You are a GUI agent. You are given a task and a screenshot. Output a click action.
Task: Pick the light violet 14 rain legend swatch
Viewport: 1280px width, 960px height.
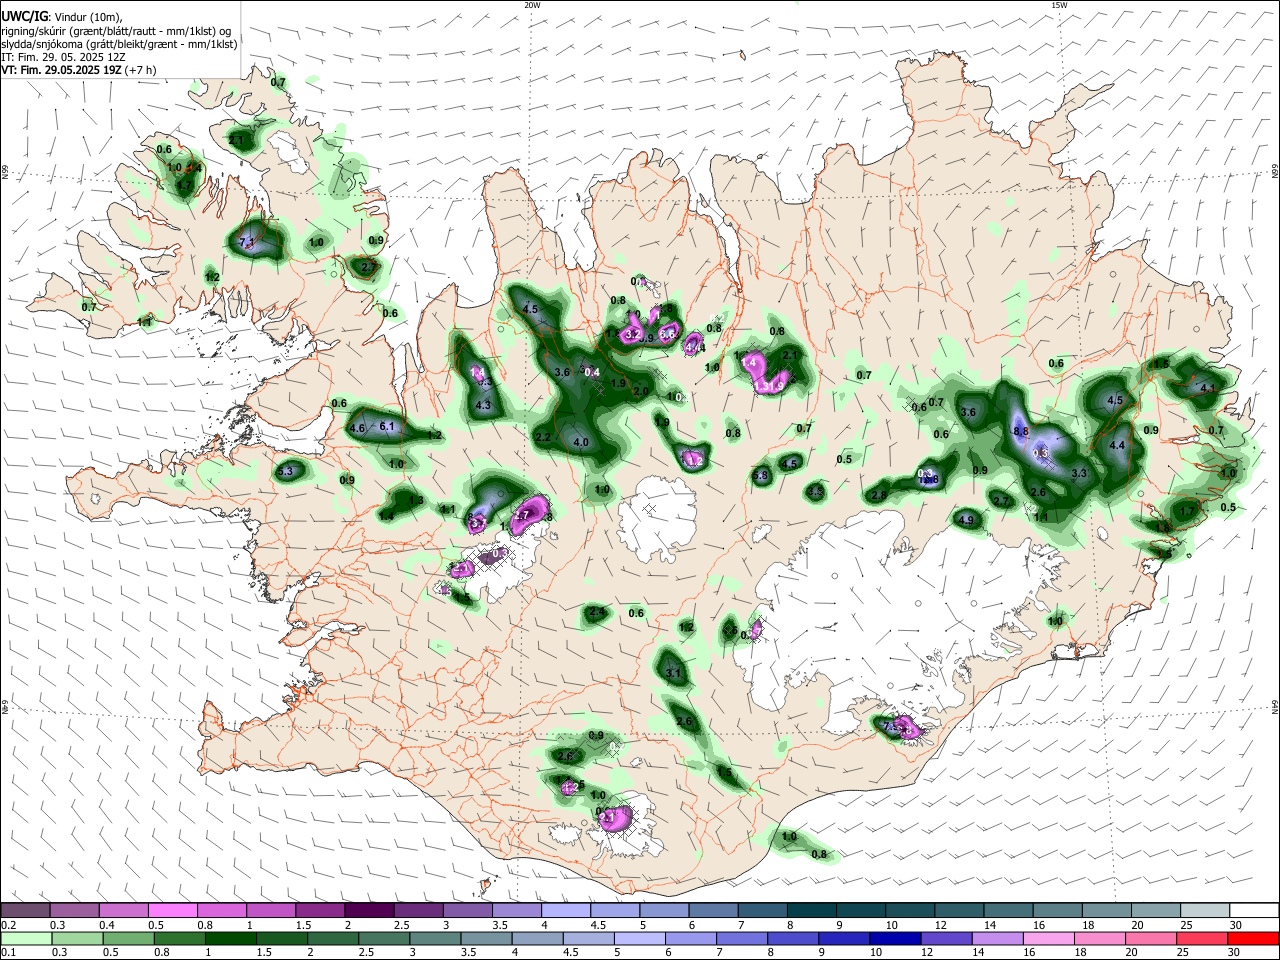997,938
